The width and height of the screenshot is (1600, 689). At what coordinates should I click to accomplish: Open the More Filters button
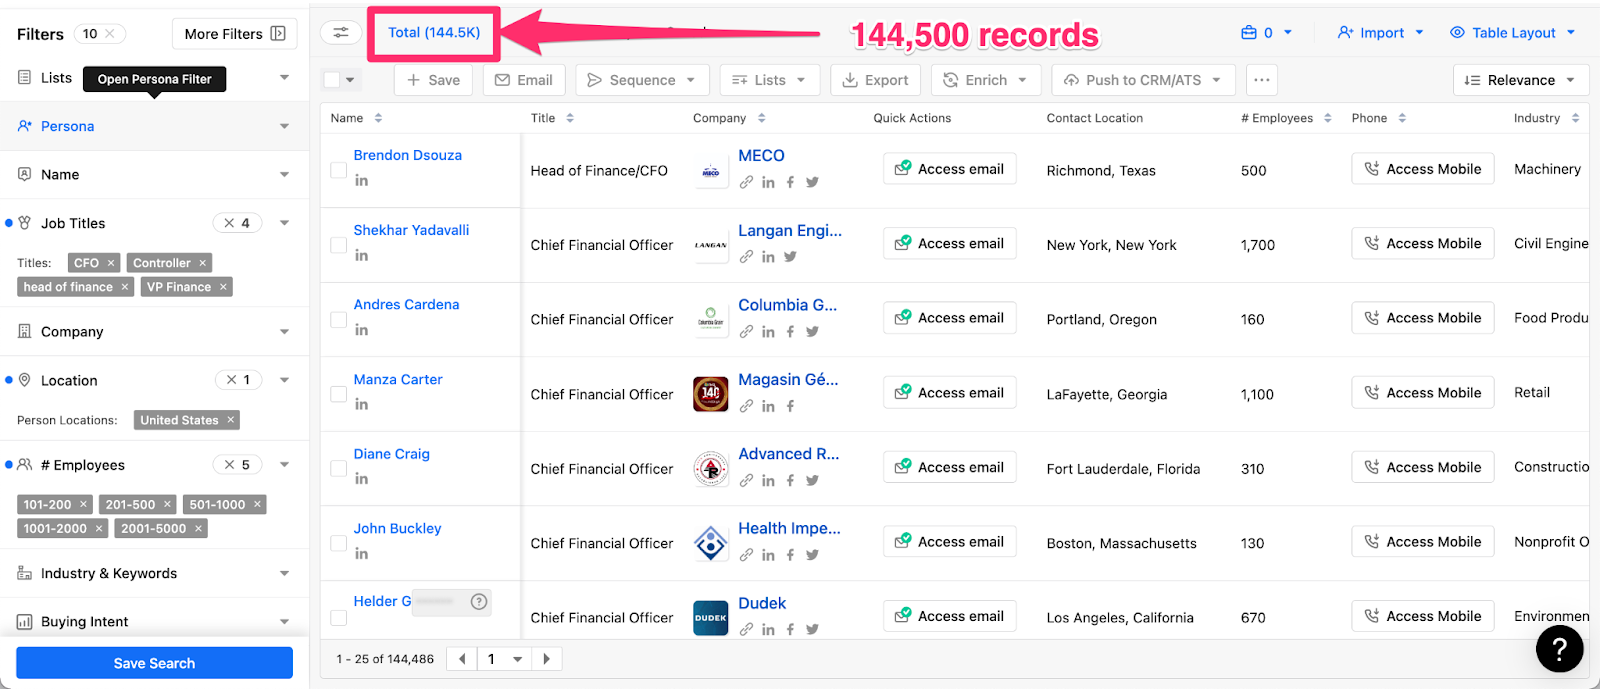[x=235, y=34]
